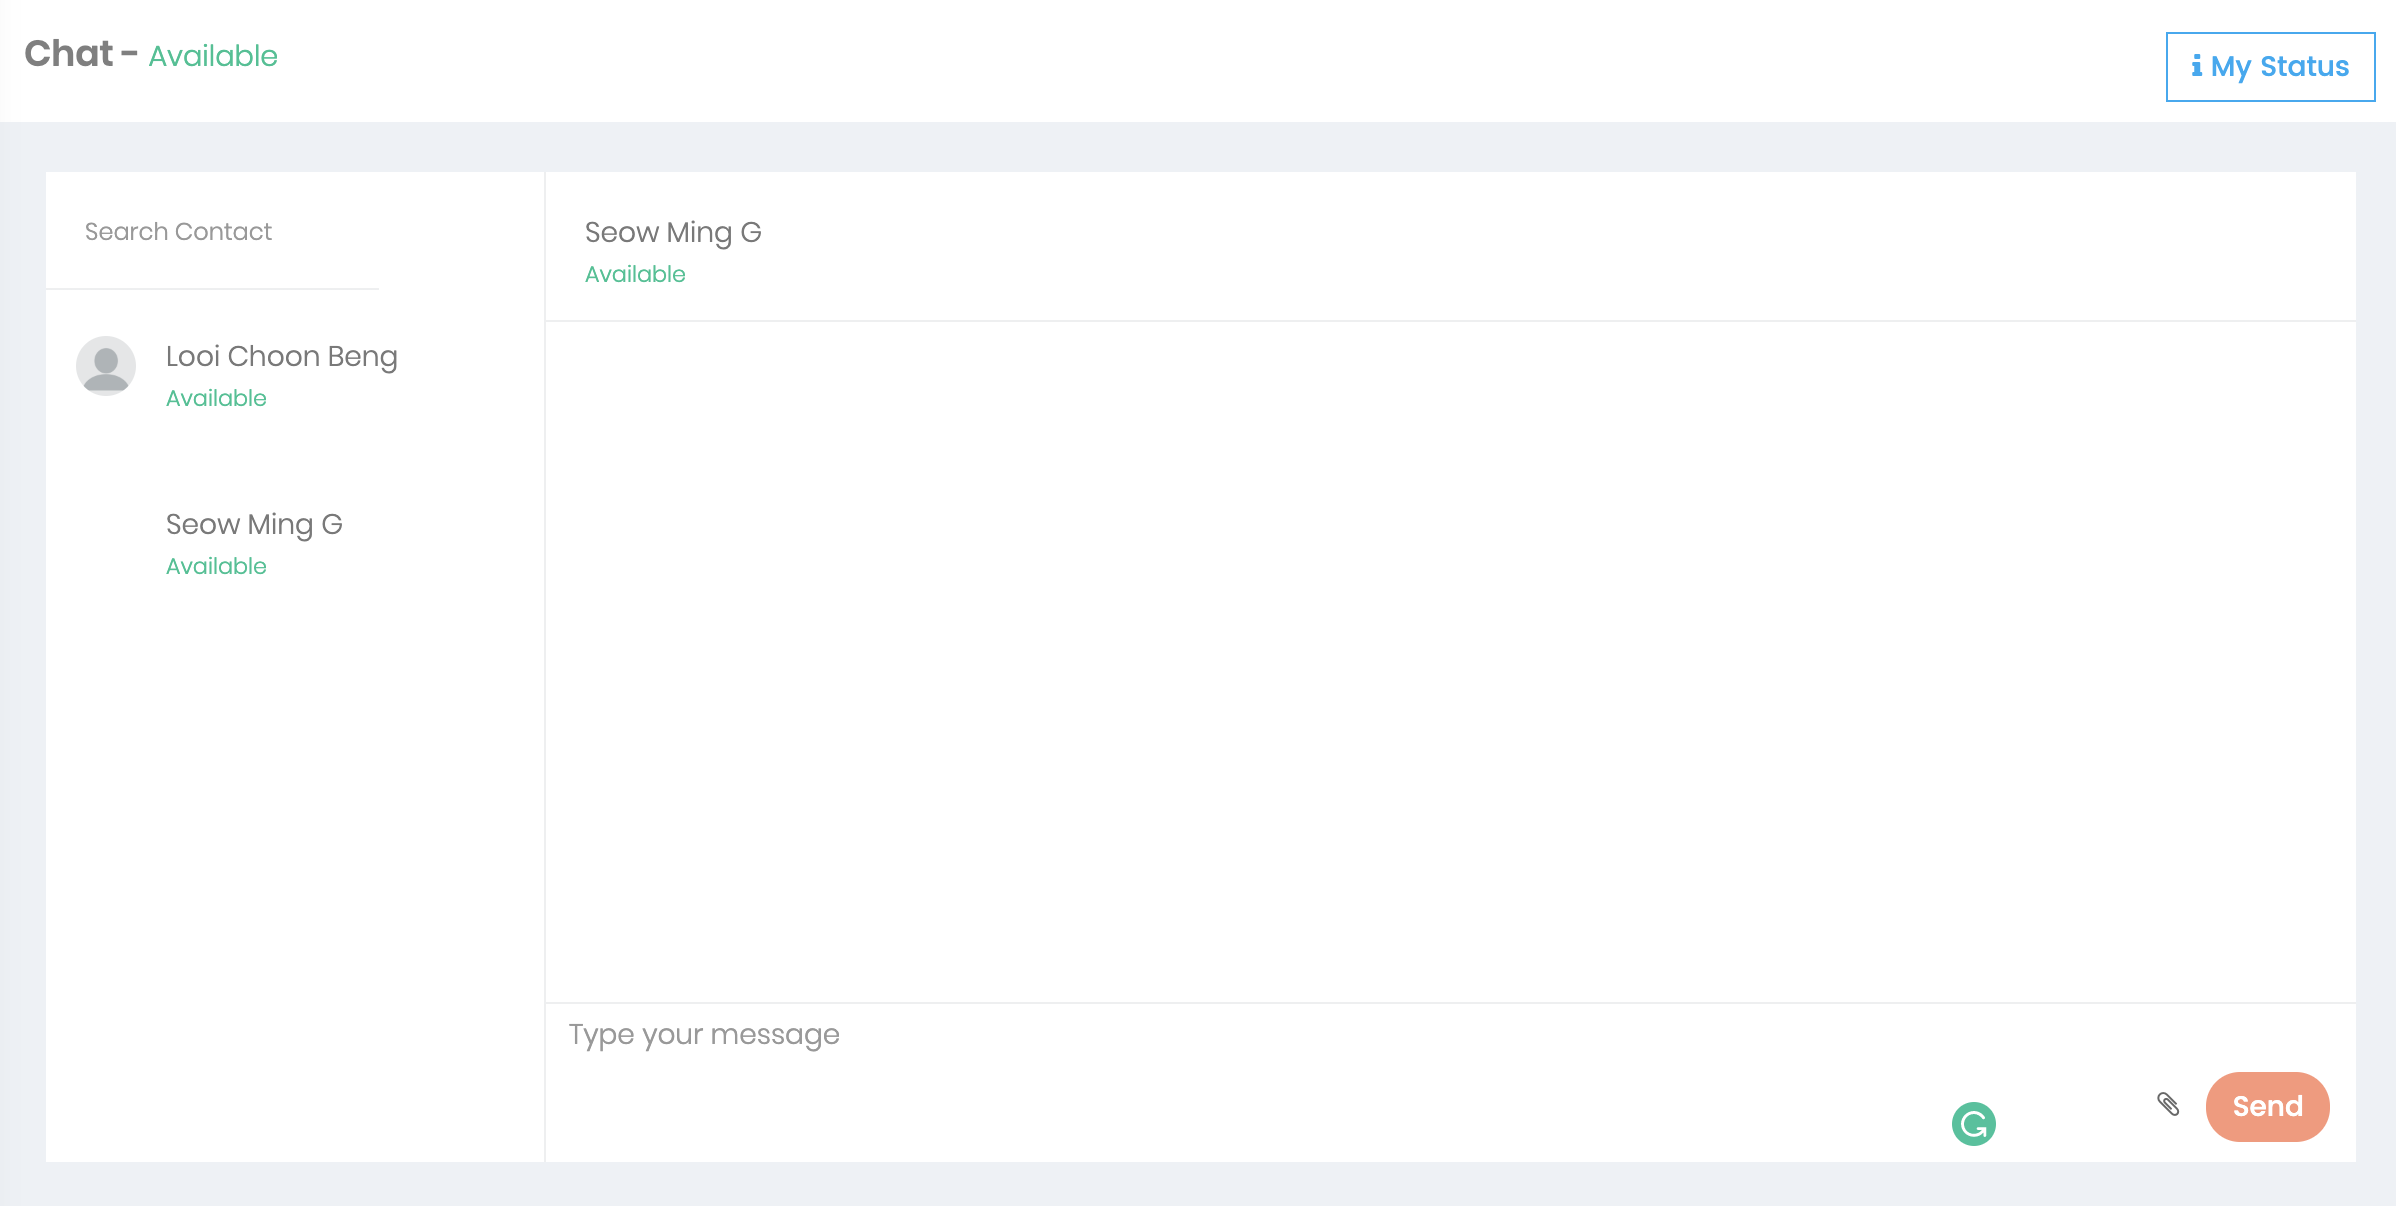Click the green Available status beside Chat
This screenshot has height=1206, width=2396.
(213, 56)
